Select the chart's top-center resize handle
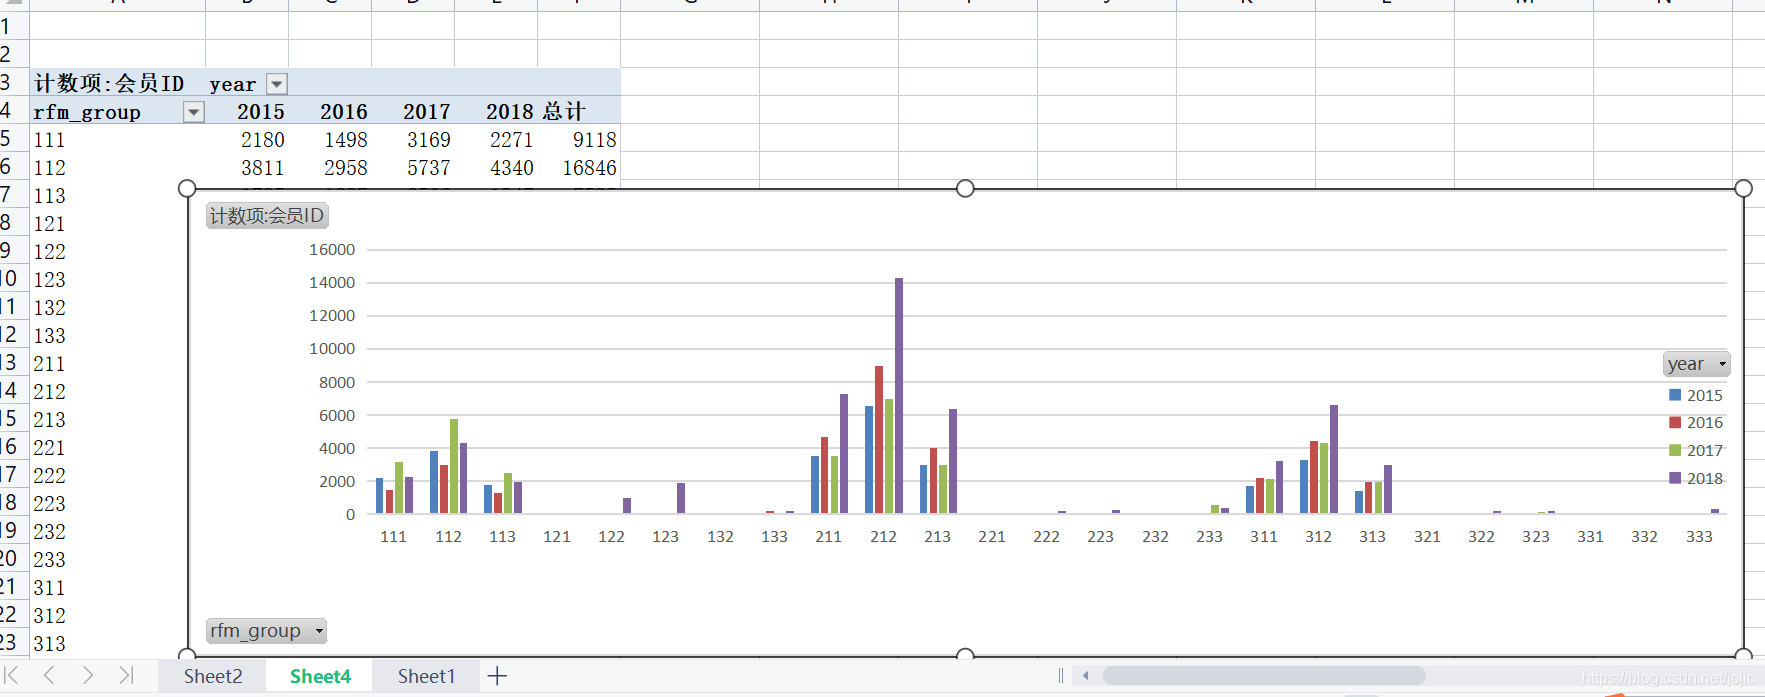Screen dimensions: 1765x697 965,188
